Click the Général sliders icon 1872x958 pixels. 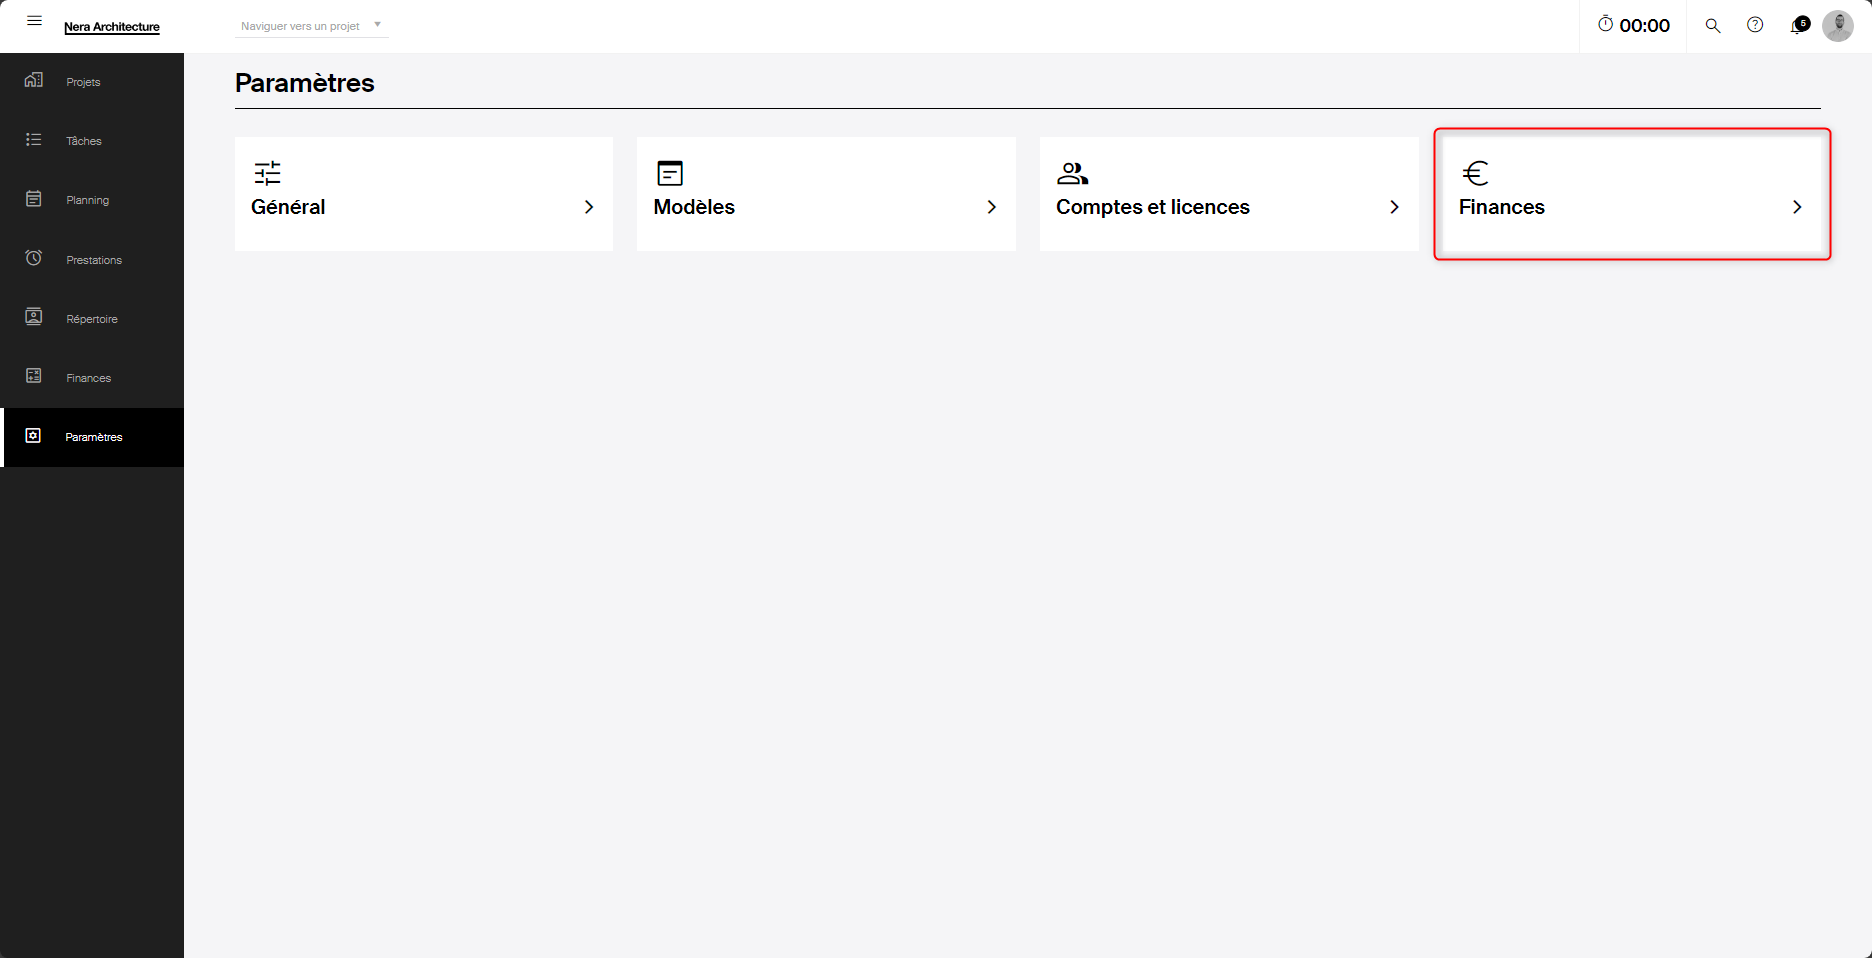[267, 173]
